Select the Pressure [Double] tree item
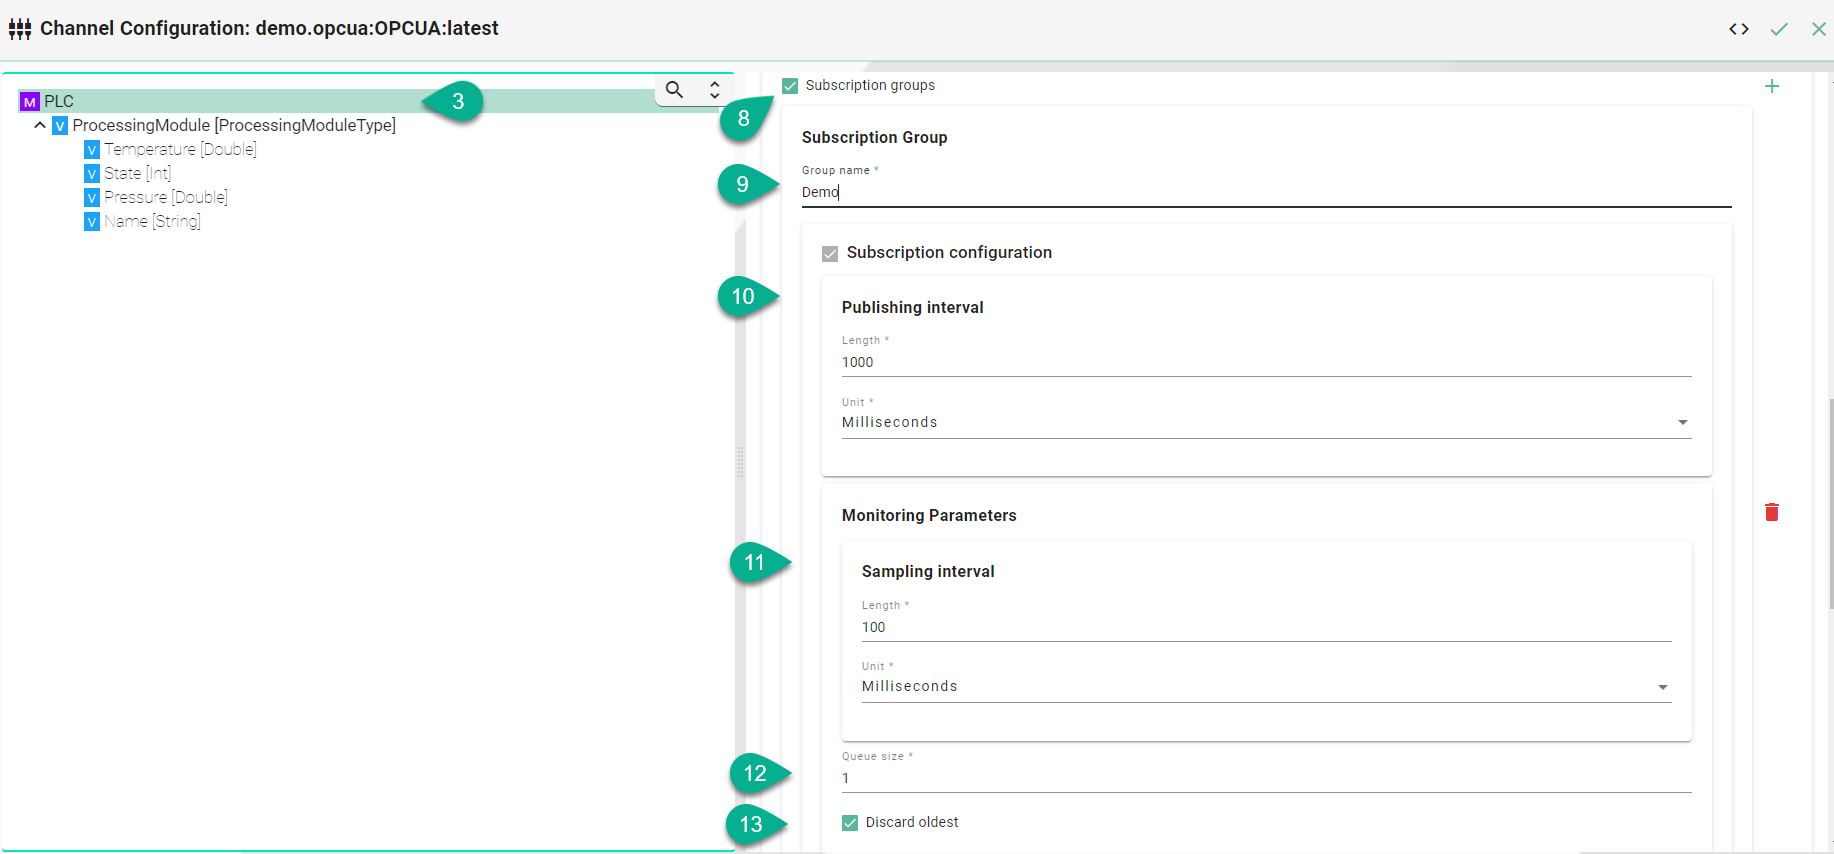 [x=166, y=197]
